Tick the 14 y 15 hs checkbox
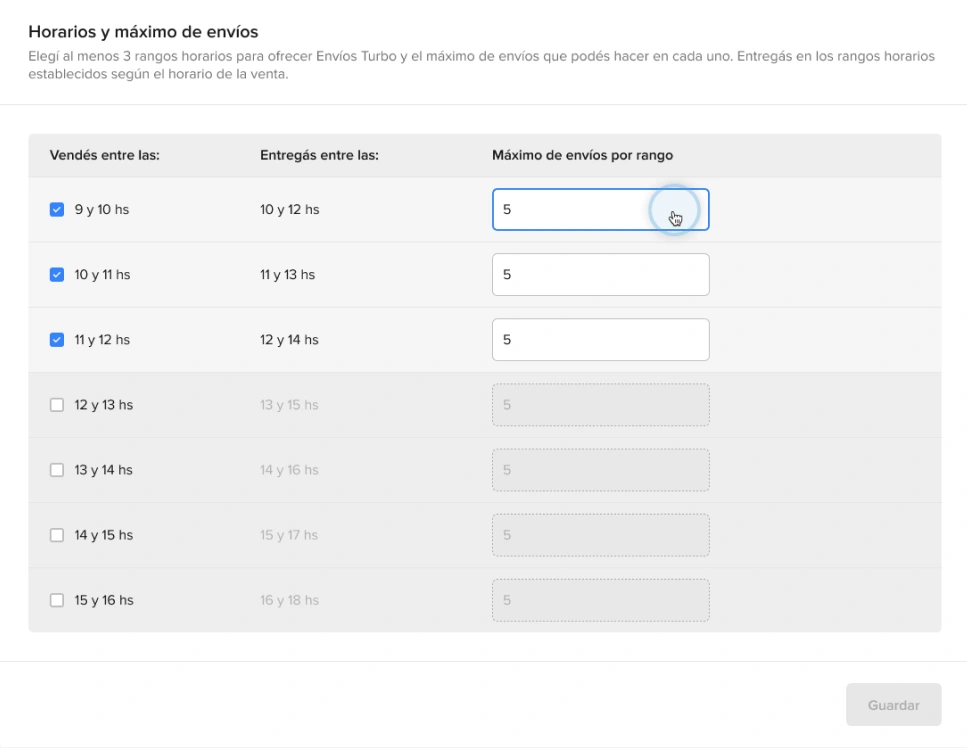Screen dimensions: 967x748 coord(57,535)
